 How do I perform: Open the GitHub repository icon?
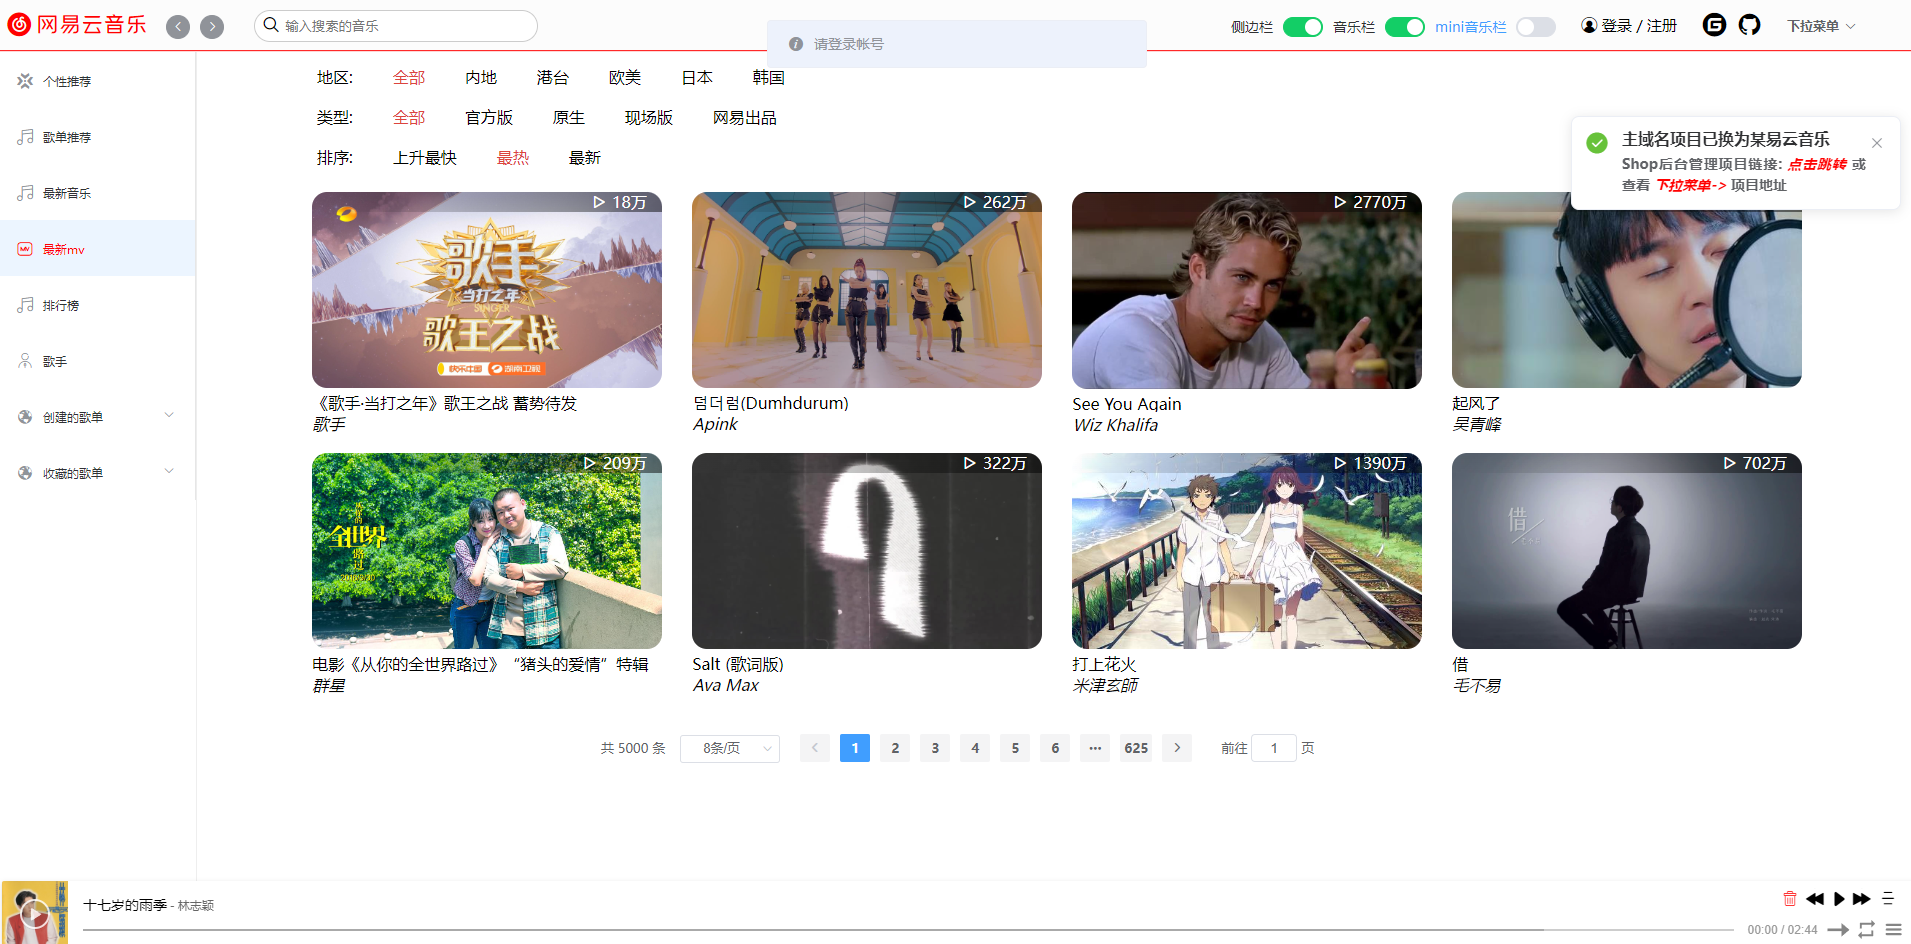pos(1749,25)
